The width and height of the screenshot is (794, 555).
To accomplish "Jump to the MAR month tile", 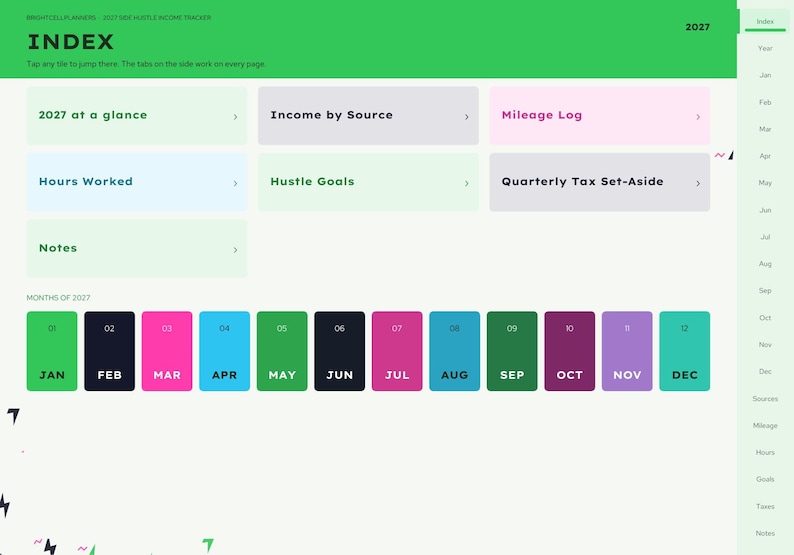I will click(167, 351).
